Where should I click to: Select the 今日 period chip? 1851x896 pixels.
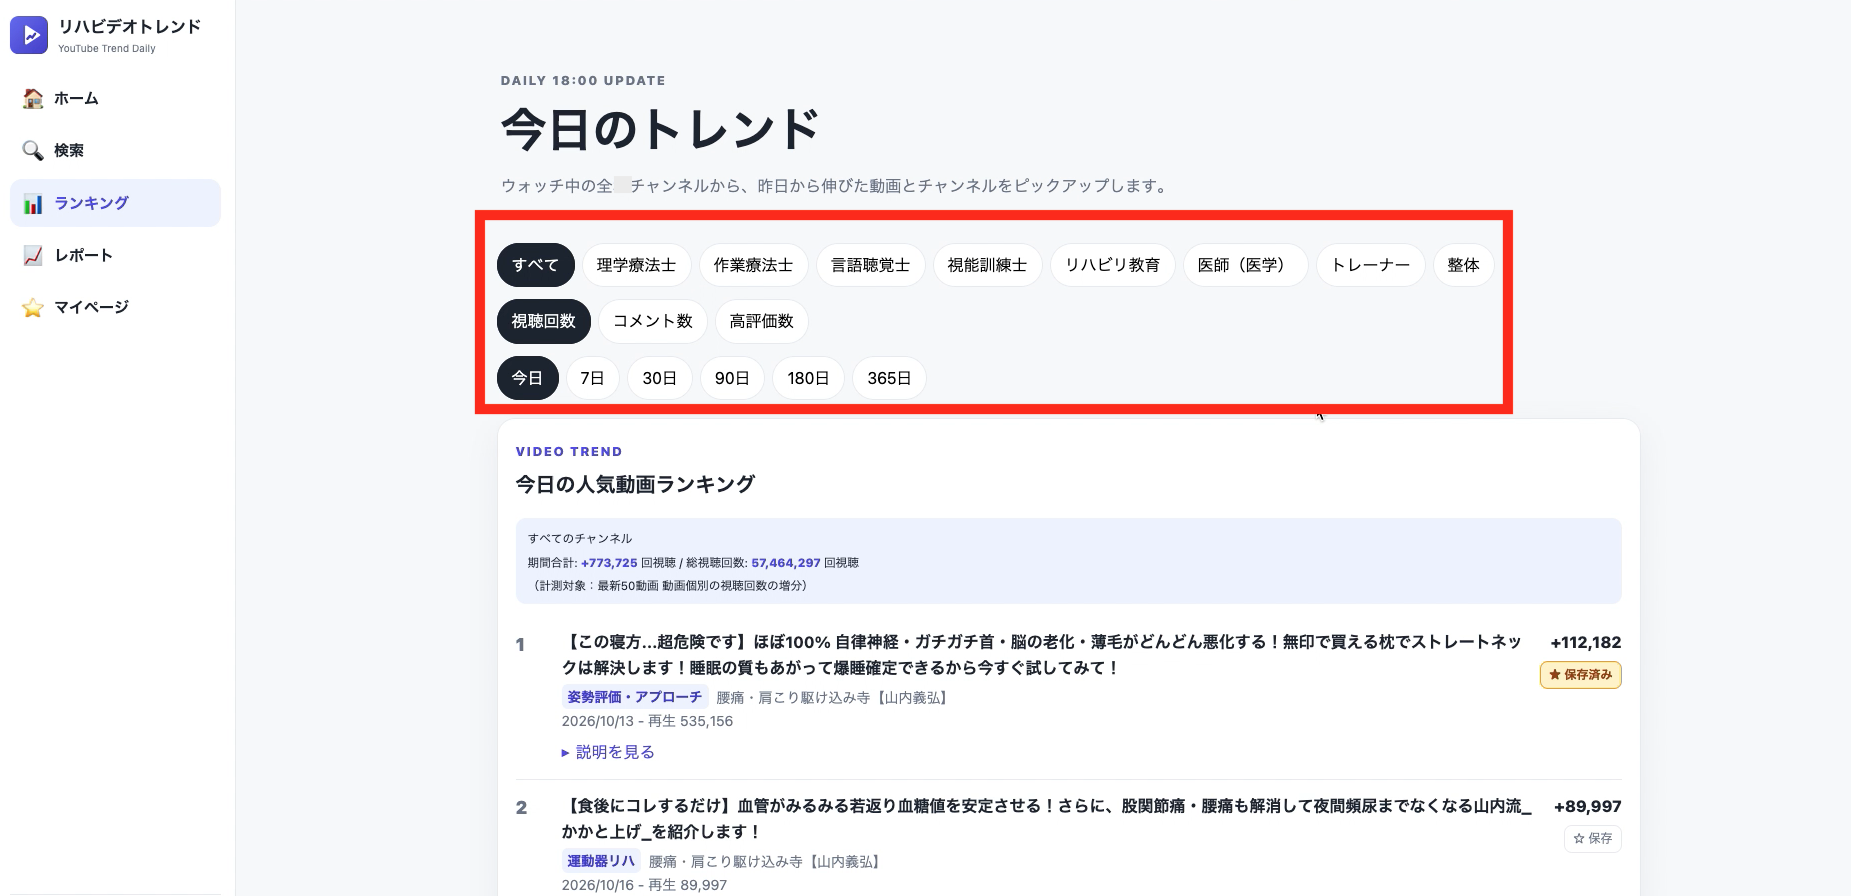(x=527, y=378)
